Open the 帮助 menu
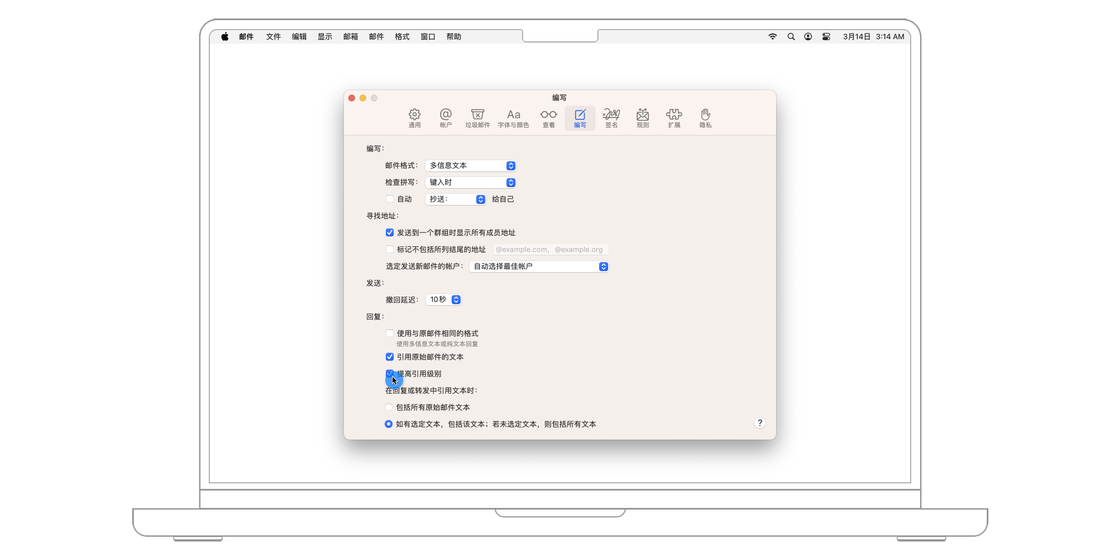Screen dimensions: 1120x560 [454, 36]
